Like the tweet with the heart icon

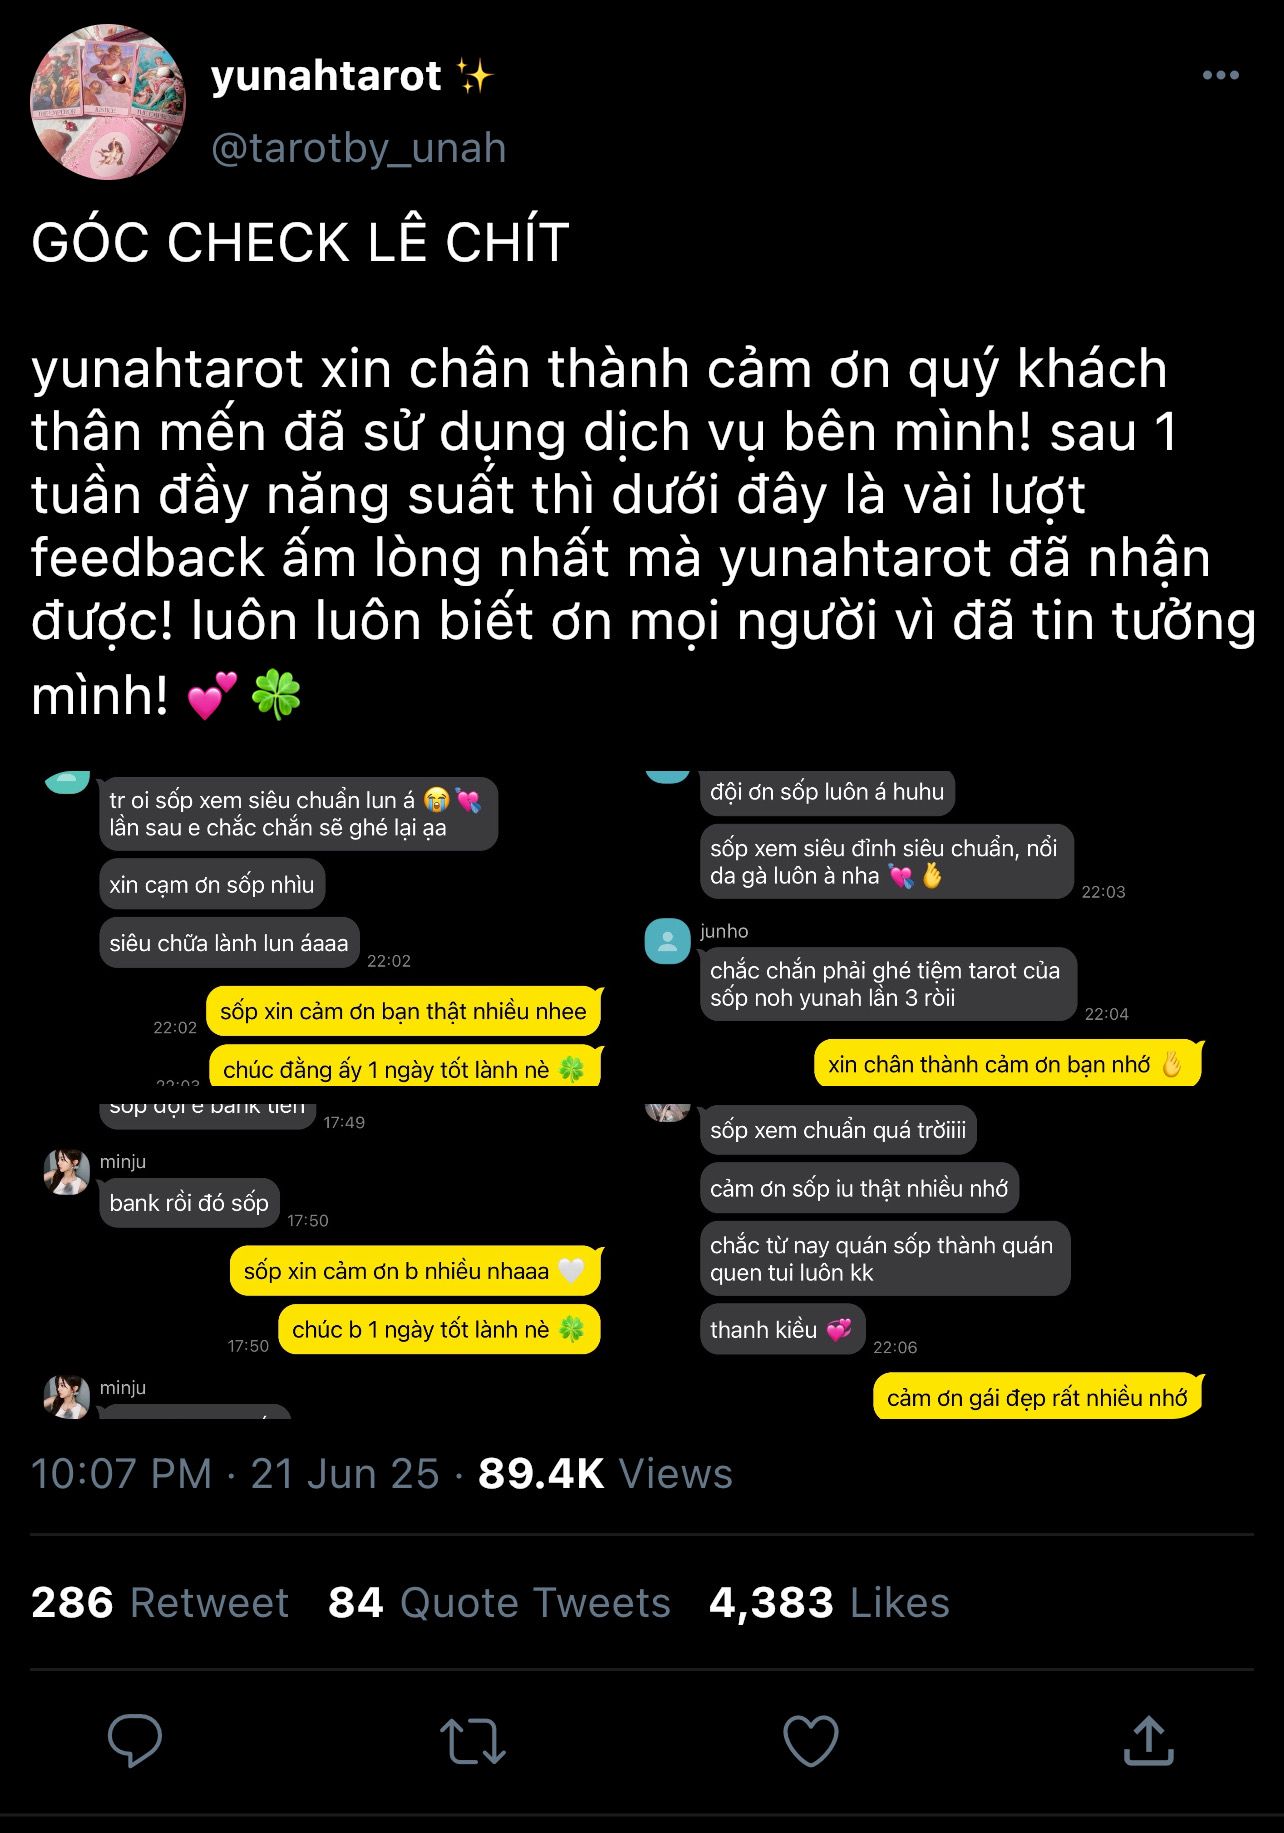[811, 1741]
